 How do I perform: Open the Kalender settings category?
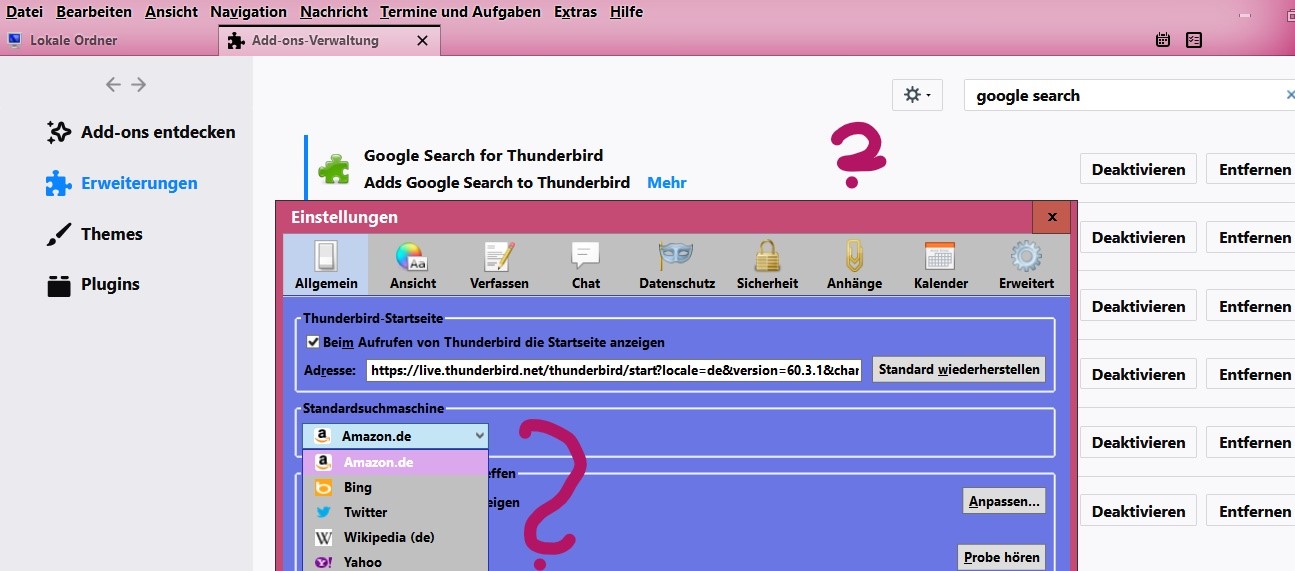coord(941,265)
